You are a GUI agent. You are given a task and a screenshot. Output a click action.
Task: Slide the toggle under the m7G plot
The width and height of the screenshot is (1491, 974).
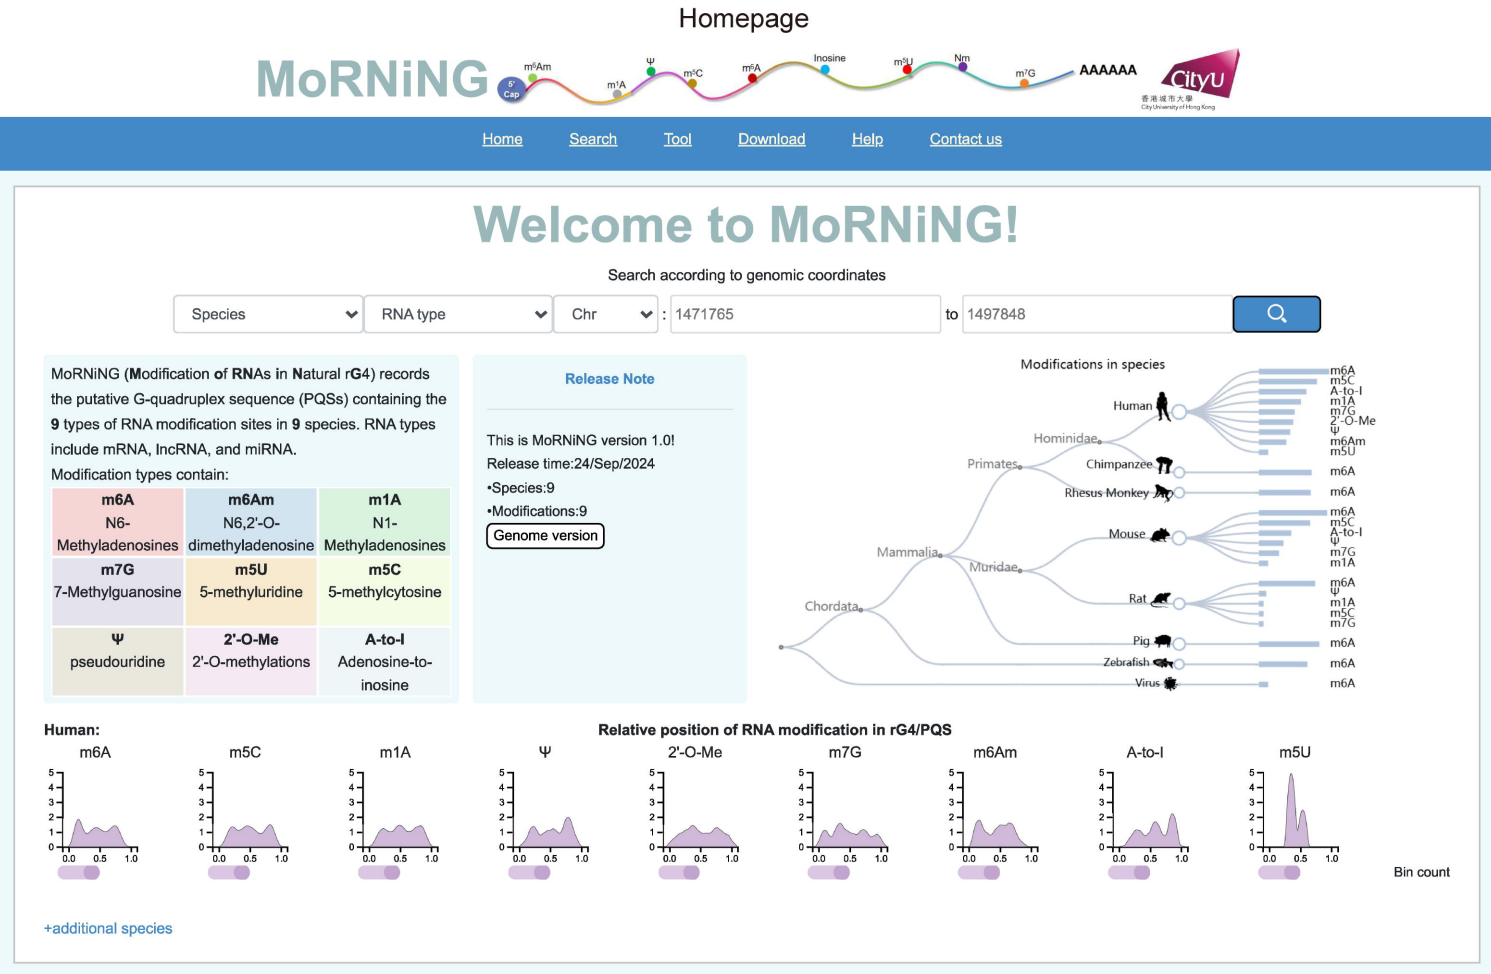click(x=829, y=871)
